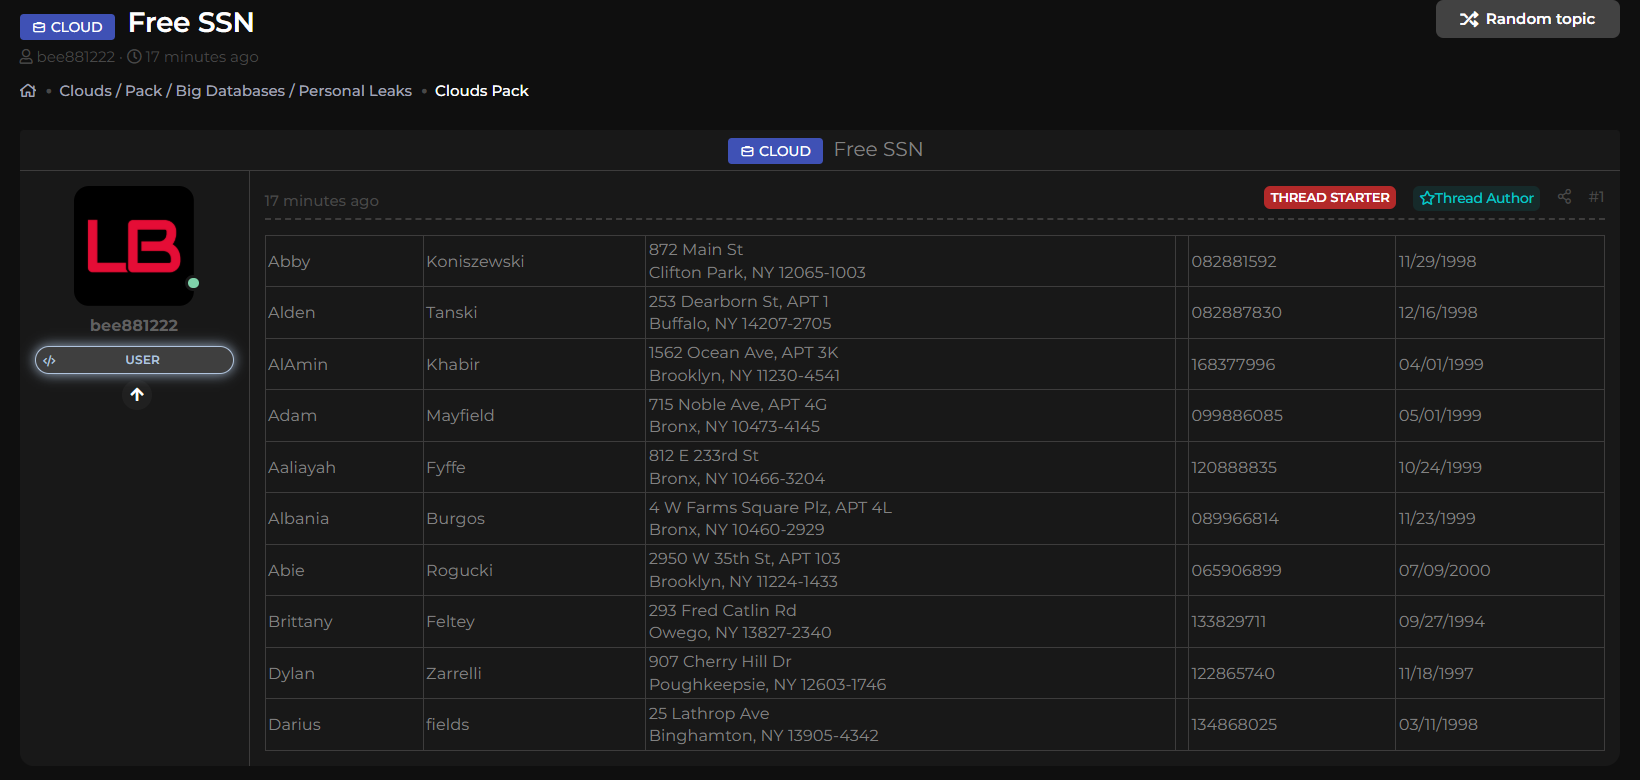The width and height of the screenshot is (1640, 780).
Task: Click the green online status dot on avatar
Action: (193, 283)
